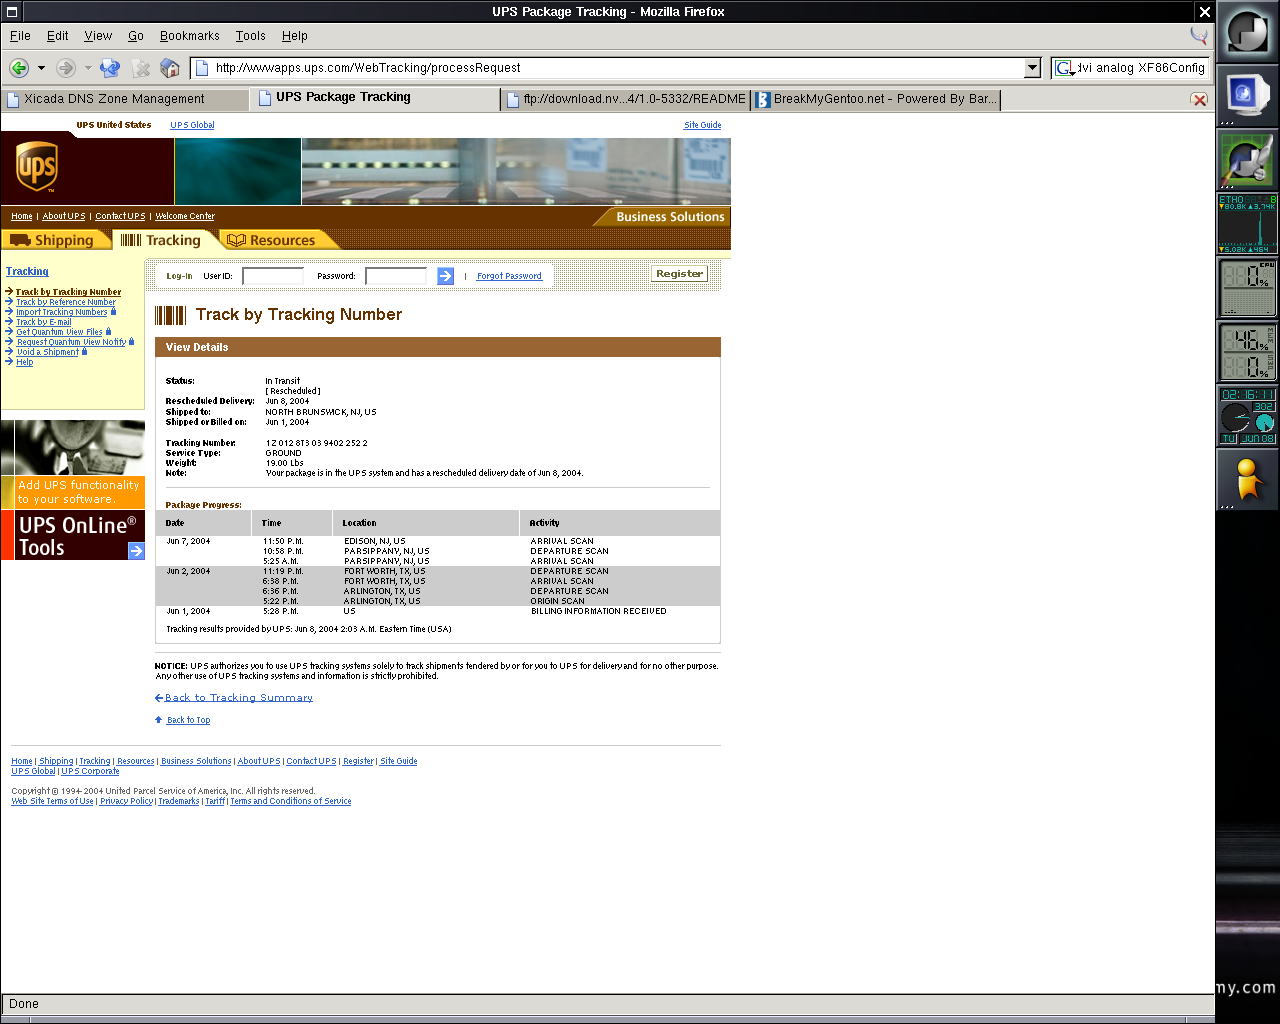Open the Google search engine selector
The height and width of the screenshot is (1024, 1280).
(1065, 68)
